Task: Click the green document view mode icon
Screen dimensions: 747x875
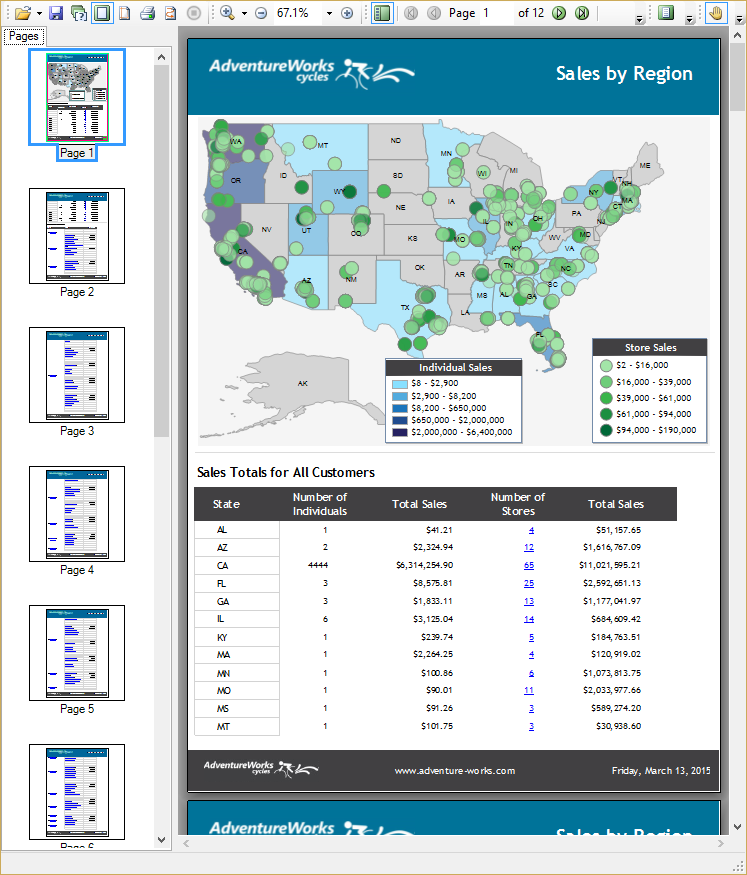Action: click(x=666, y=13)
